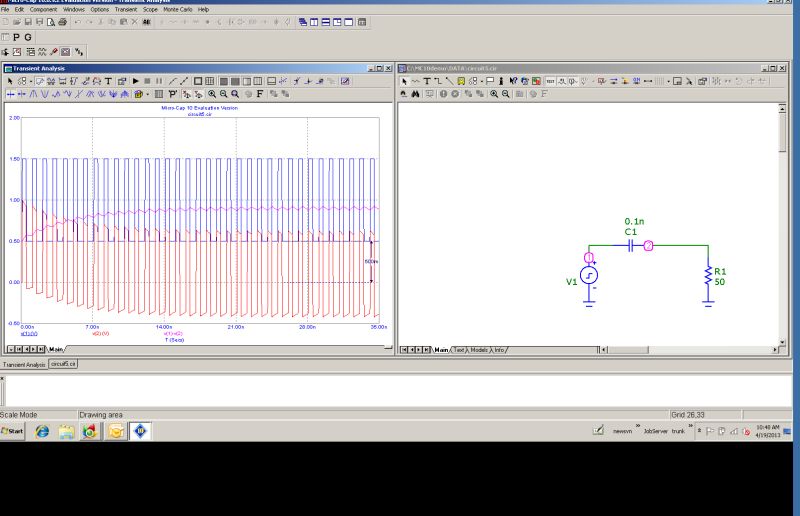This screenshot has height=516, width=800.
Task: Open dropdown arrow beside schematic graphics tool
Action: point(482,82)
